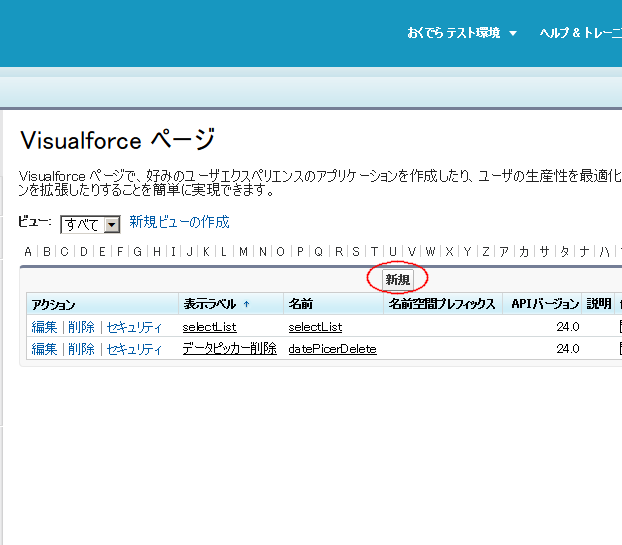Filter list by kana タ
This screenshot has height=545, width=622.
[565, 252]
